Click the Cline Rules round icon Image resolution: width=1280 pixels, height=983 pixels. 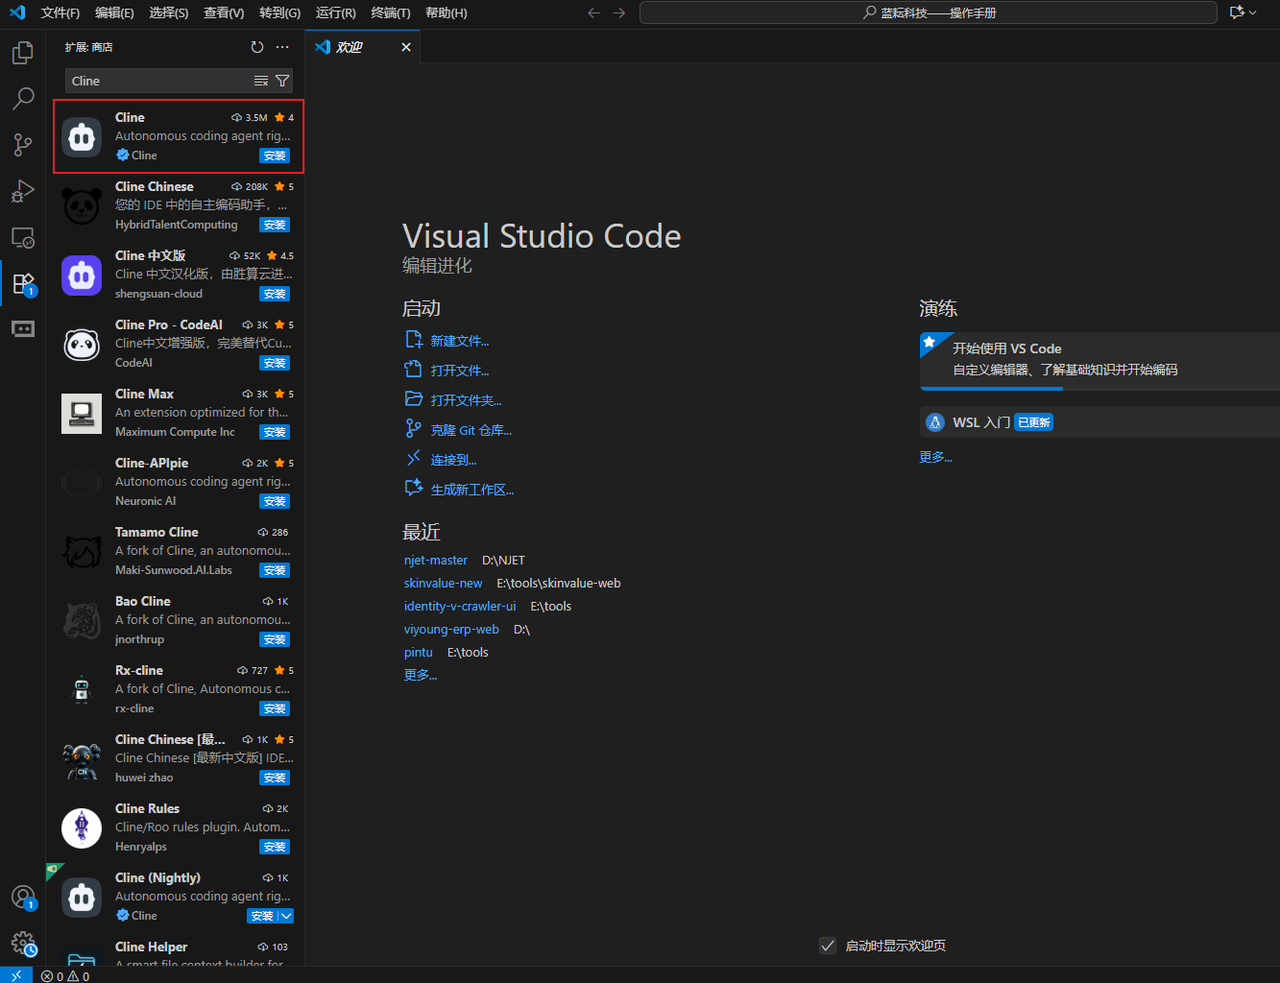(x=82, y=828)
